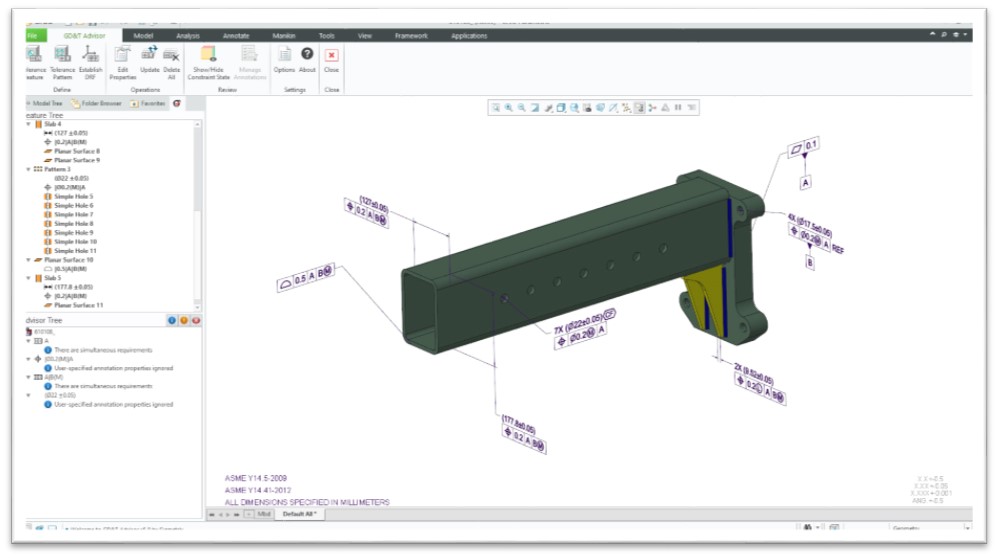Click 'ALL DIMENSIONS SPECIFIED IN MILLIMETERS' note
Image resolution: width=998 pixels, height=558 pixels.
click(307, 502)
